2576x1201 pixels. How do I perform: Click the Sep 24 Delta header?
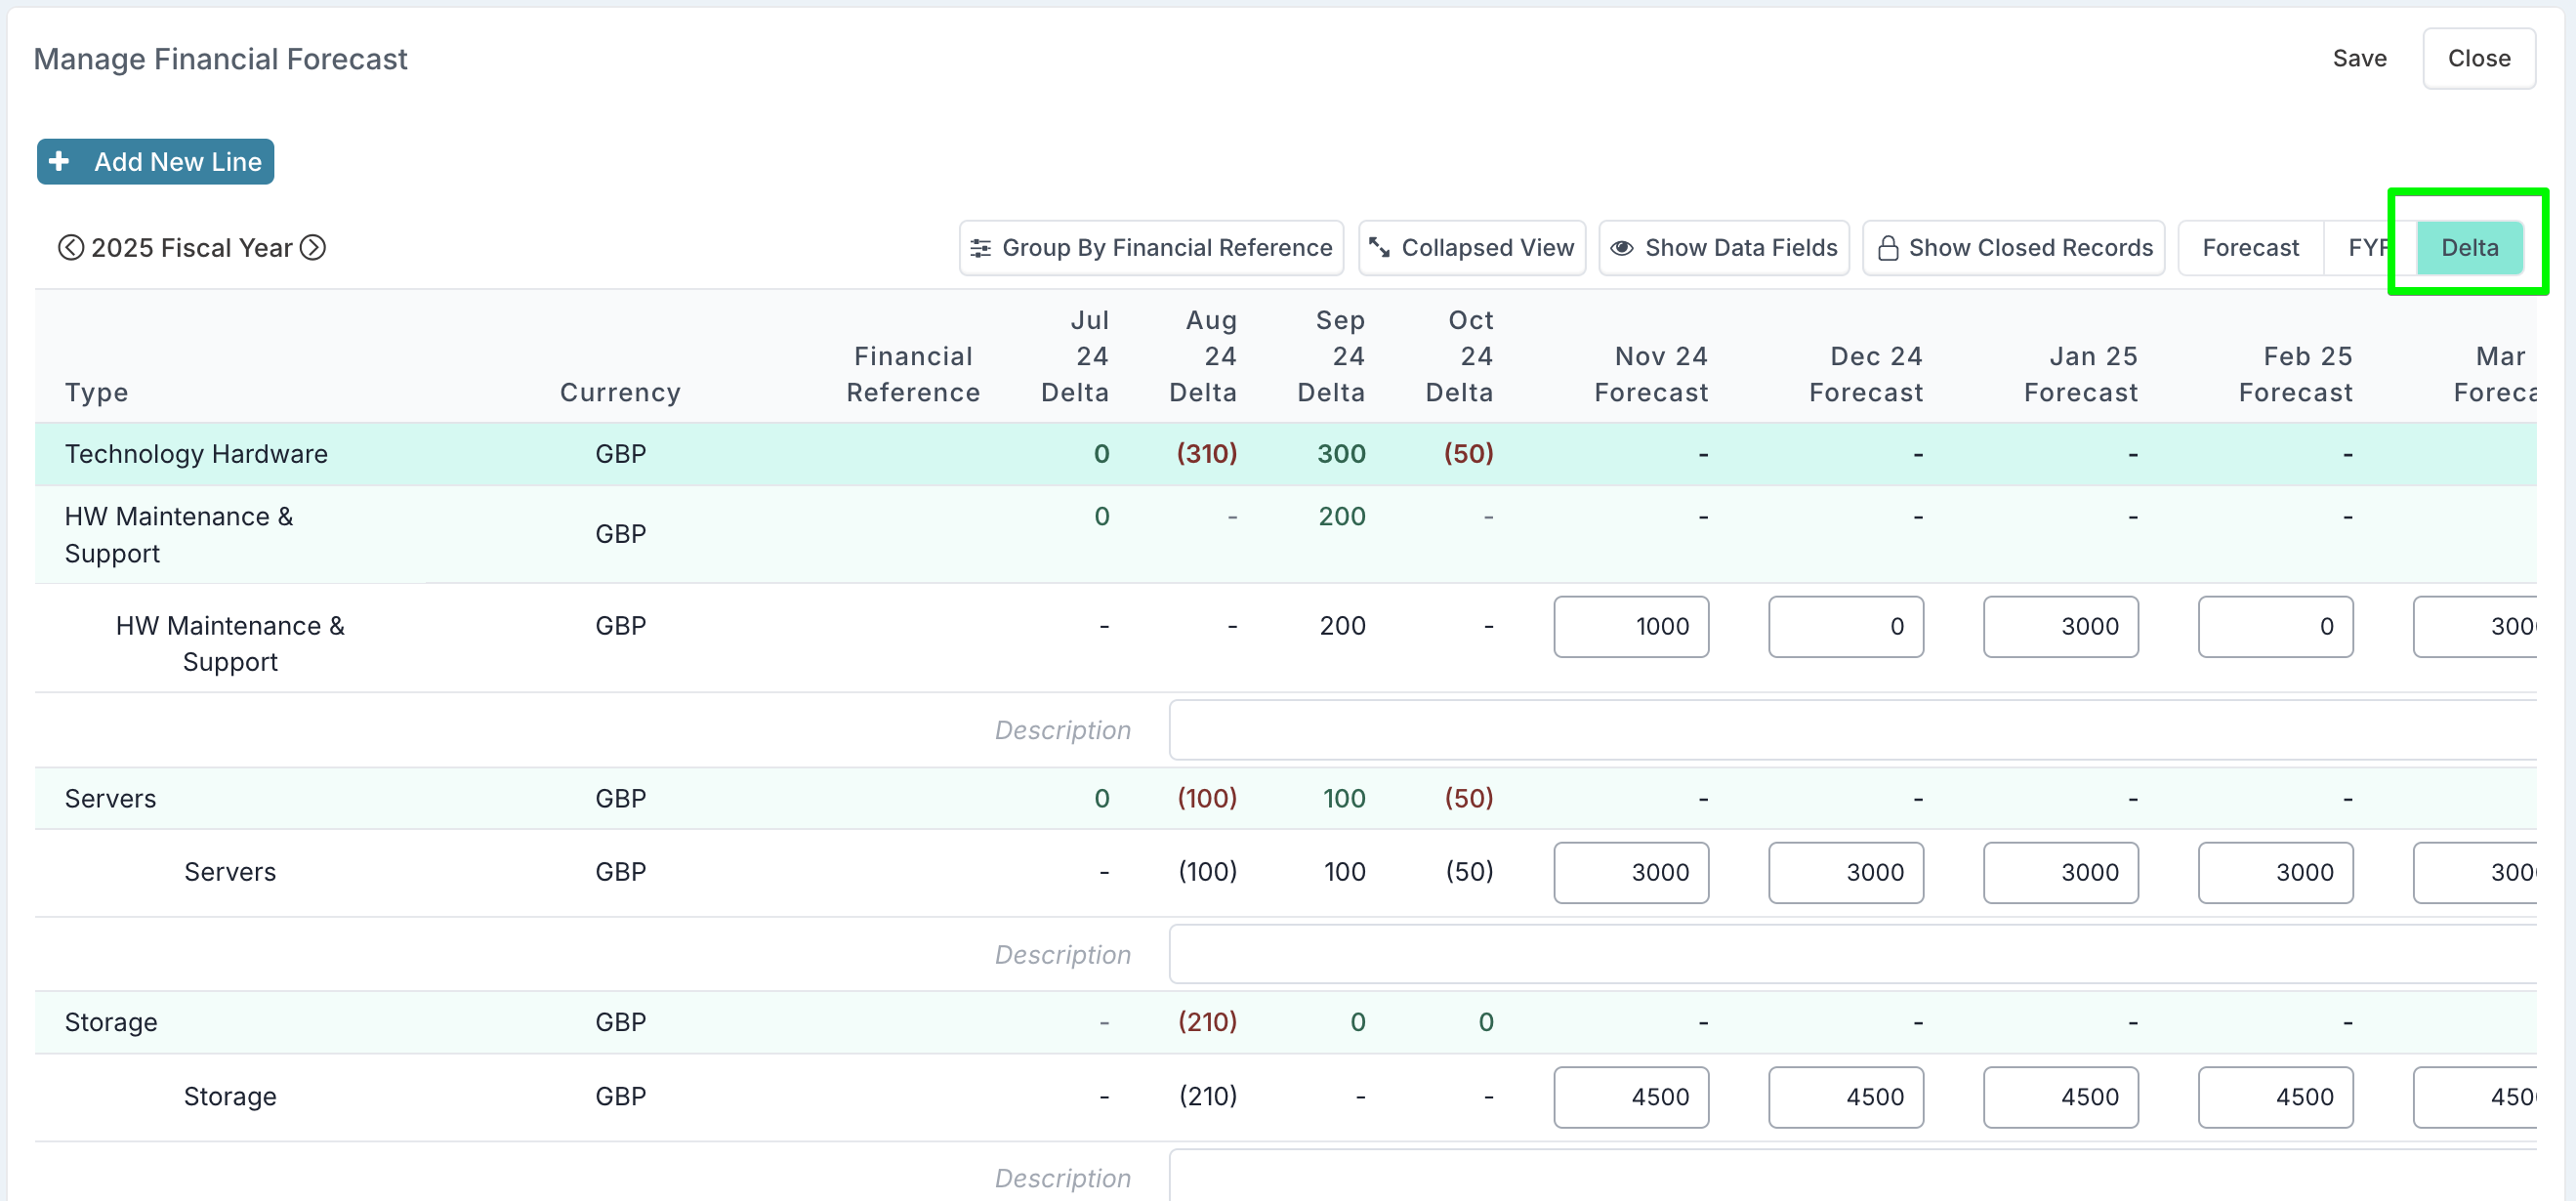pos(1331,356)
